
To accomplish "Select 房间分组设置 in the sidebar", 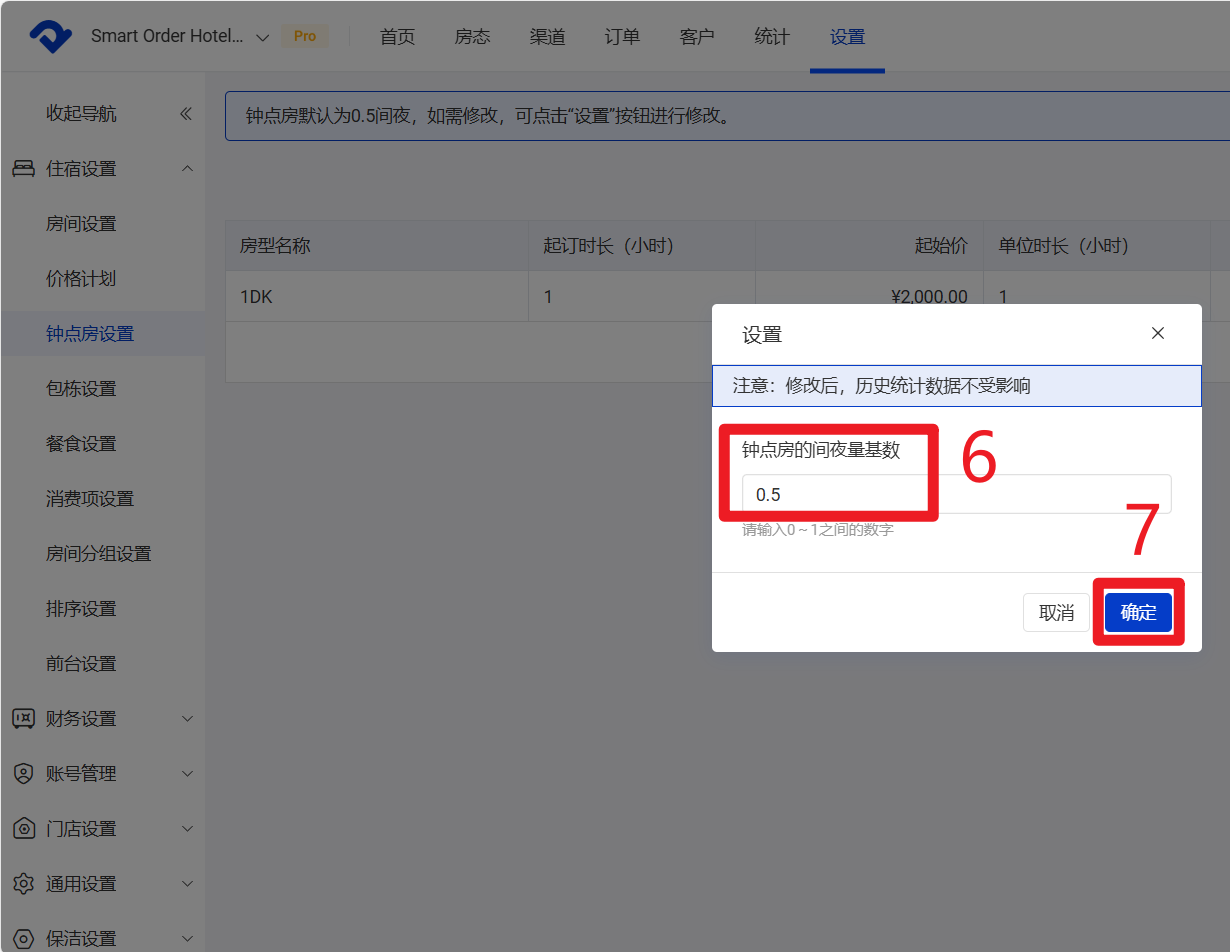I will [98, 554].
